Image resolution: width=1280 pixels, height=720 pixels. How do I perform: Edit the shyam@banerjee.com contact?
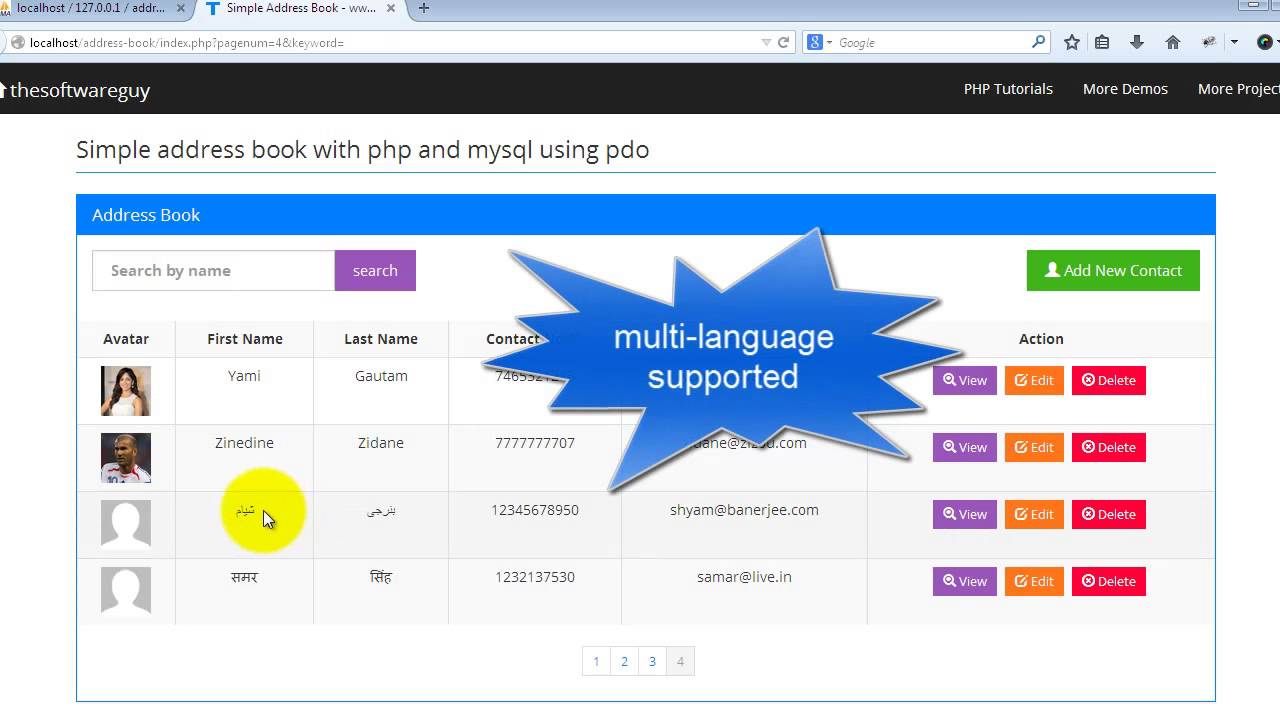point(1034,514)
